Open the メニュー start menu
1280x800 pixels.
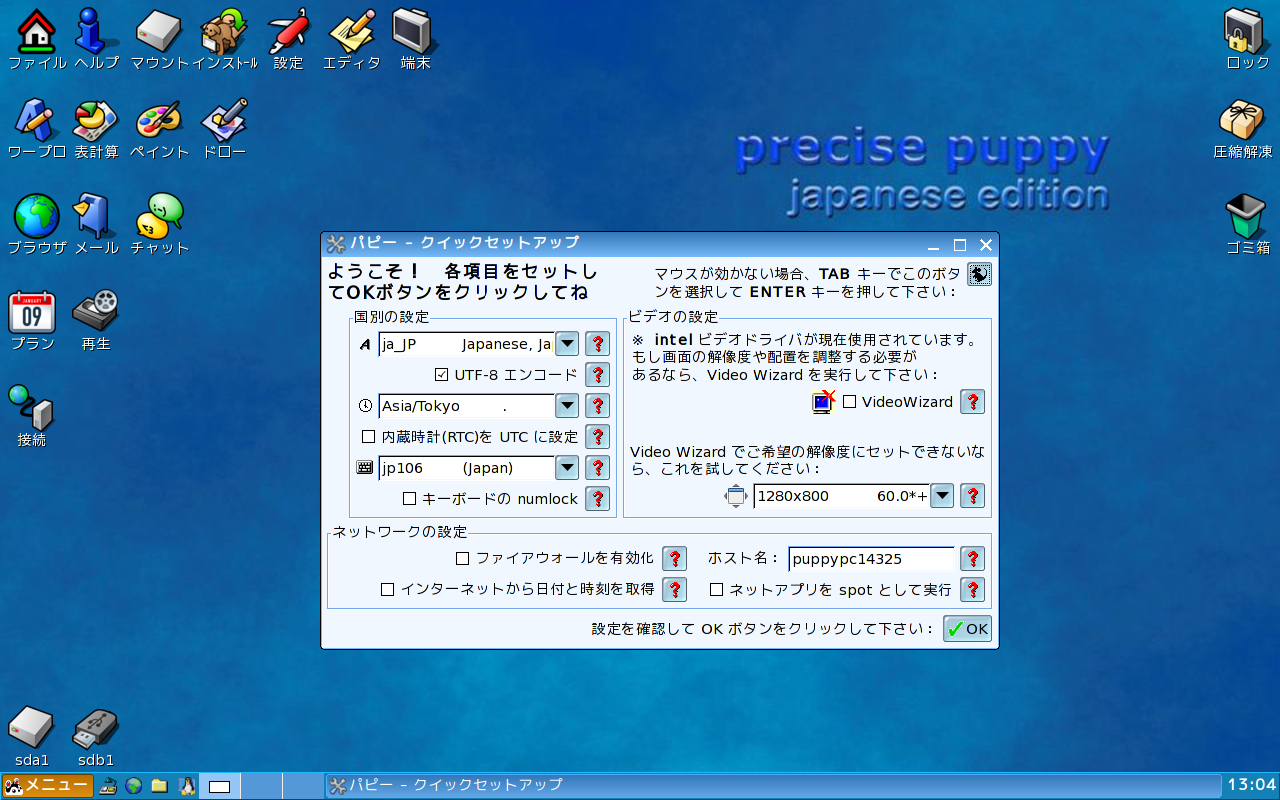click(x=48, y=785)
